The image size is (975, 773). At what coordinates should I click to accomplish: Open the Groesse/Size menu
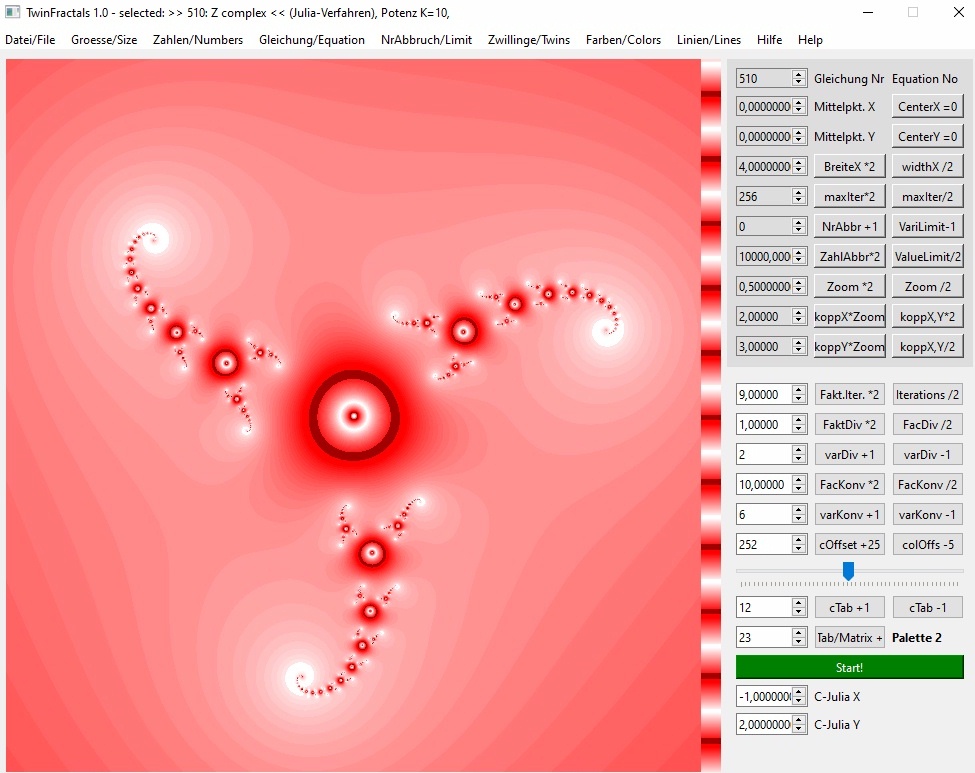104,40
